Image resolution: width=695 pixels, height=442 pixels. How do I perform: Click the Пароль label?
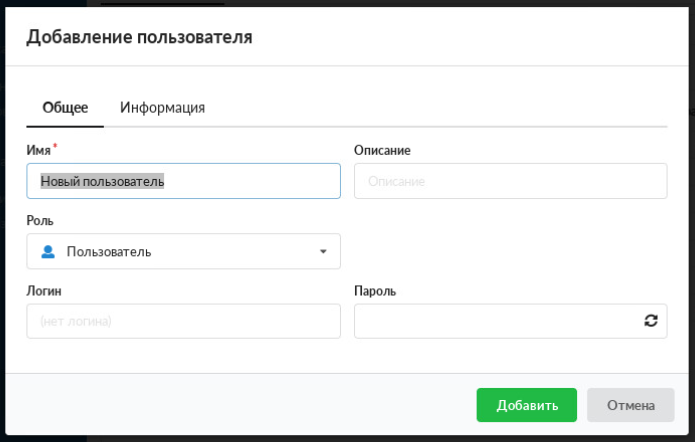click(375, 291)
